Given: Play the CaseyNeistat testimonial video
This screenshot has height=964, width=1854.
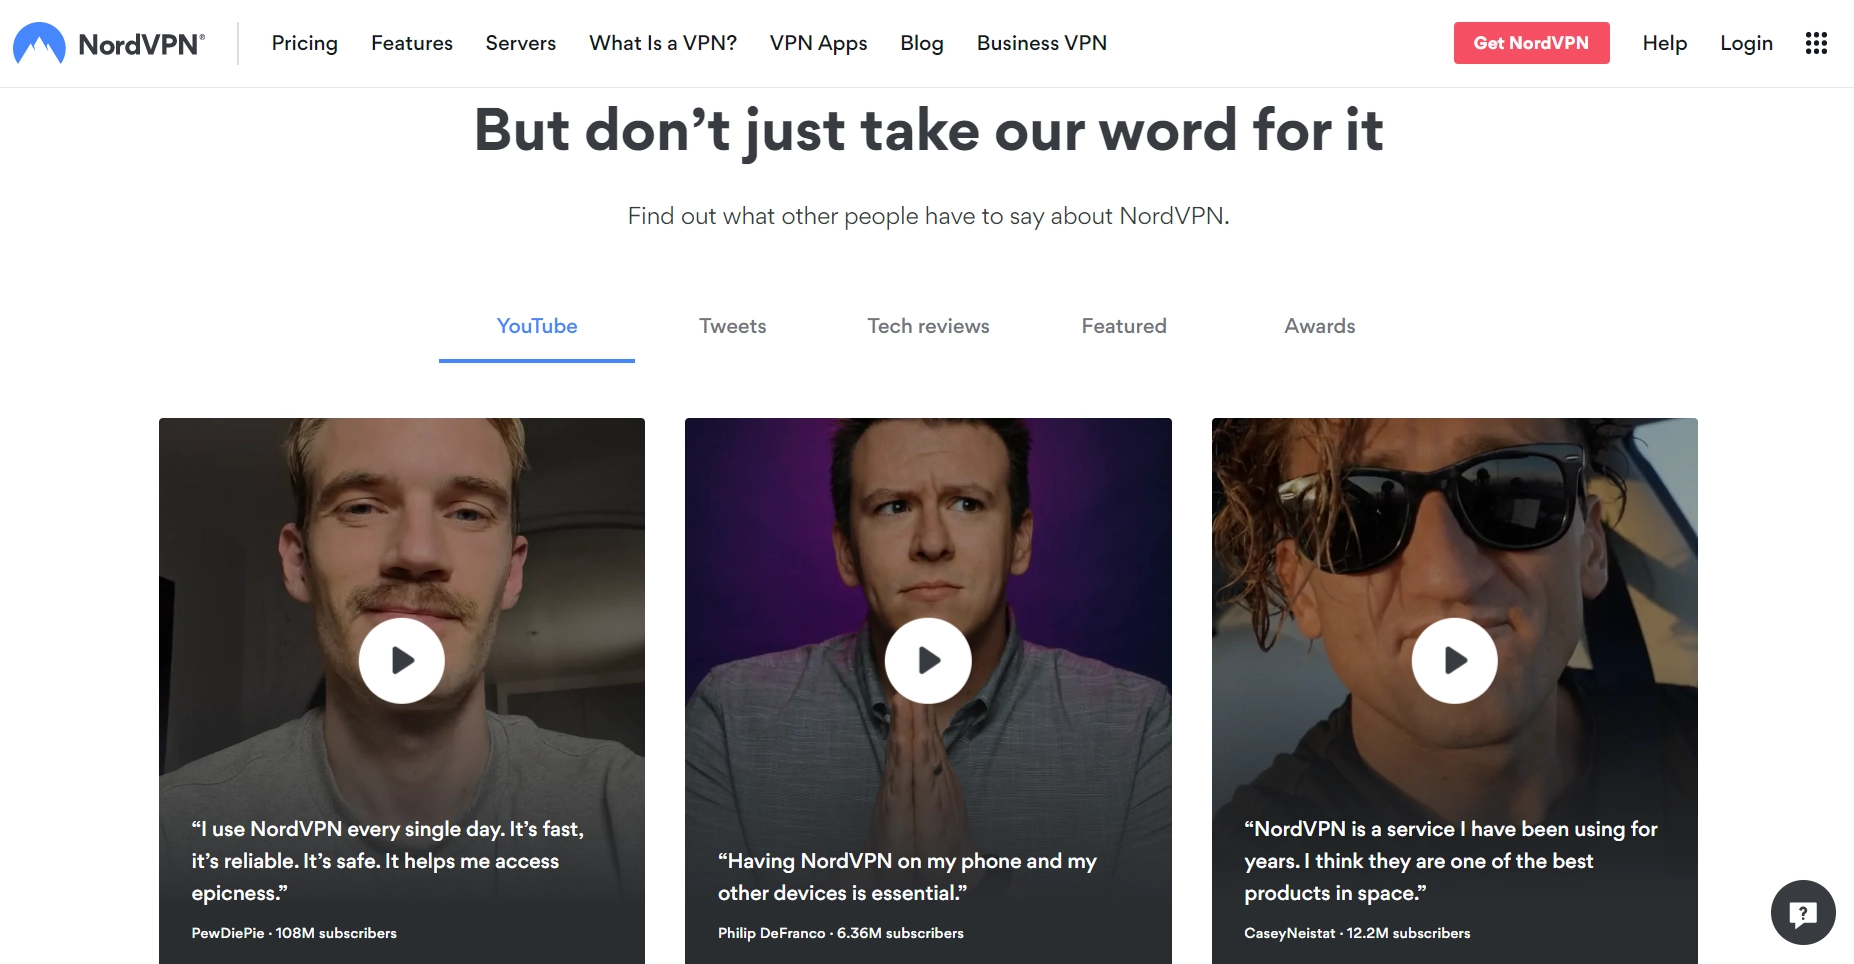Looking at the screenshot, I should [x=1454, y=660].
